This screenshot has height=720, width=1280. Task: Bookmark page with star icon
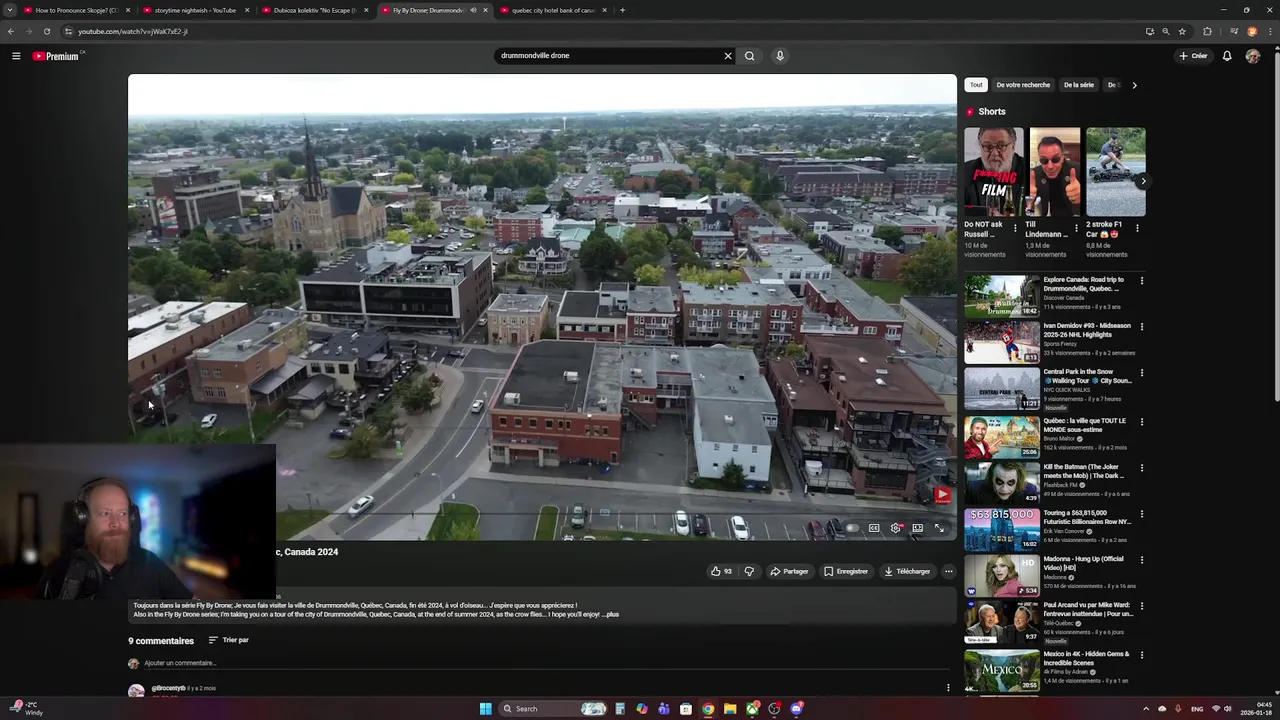1182,31
